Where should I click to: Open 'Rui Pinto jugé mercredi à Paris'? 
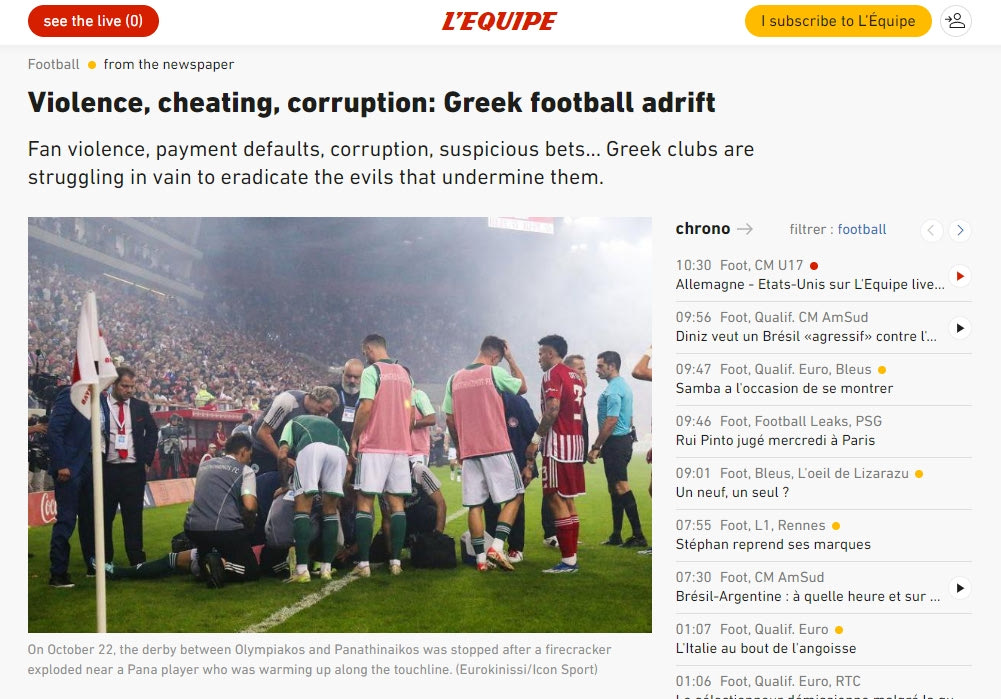(x=775, y=440)
